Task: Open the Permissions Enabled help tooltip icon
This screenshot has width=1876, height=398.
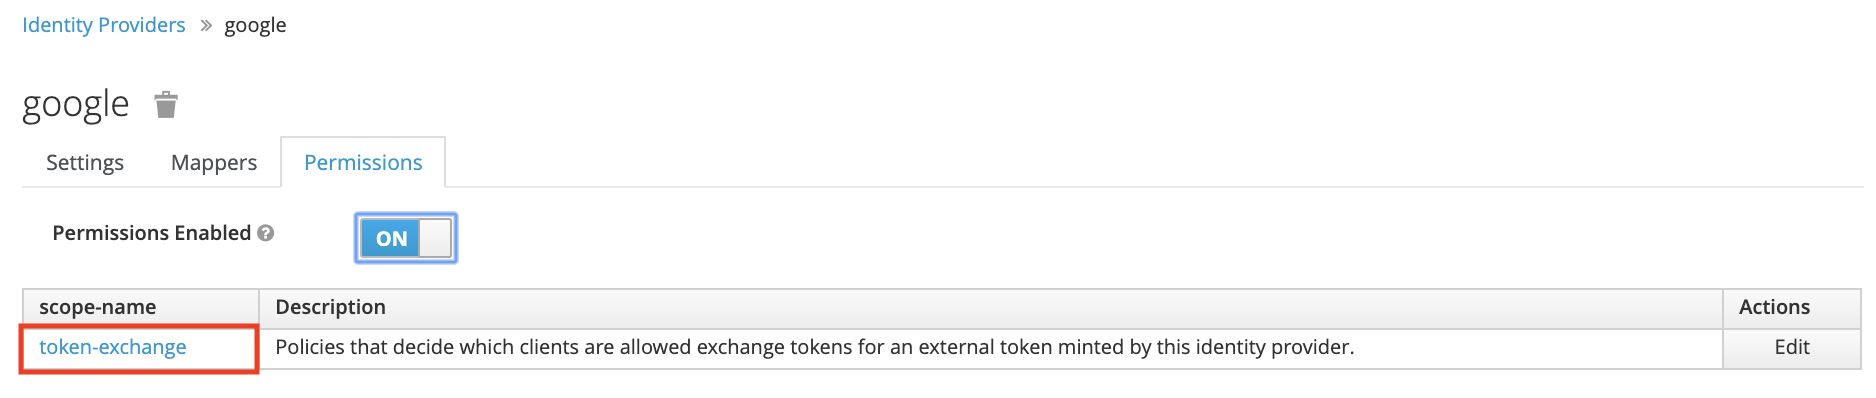Action: pos(265,233)
